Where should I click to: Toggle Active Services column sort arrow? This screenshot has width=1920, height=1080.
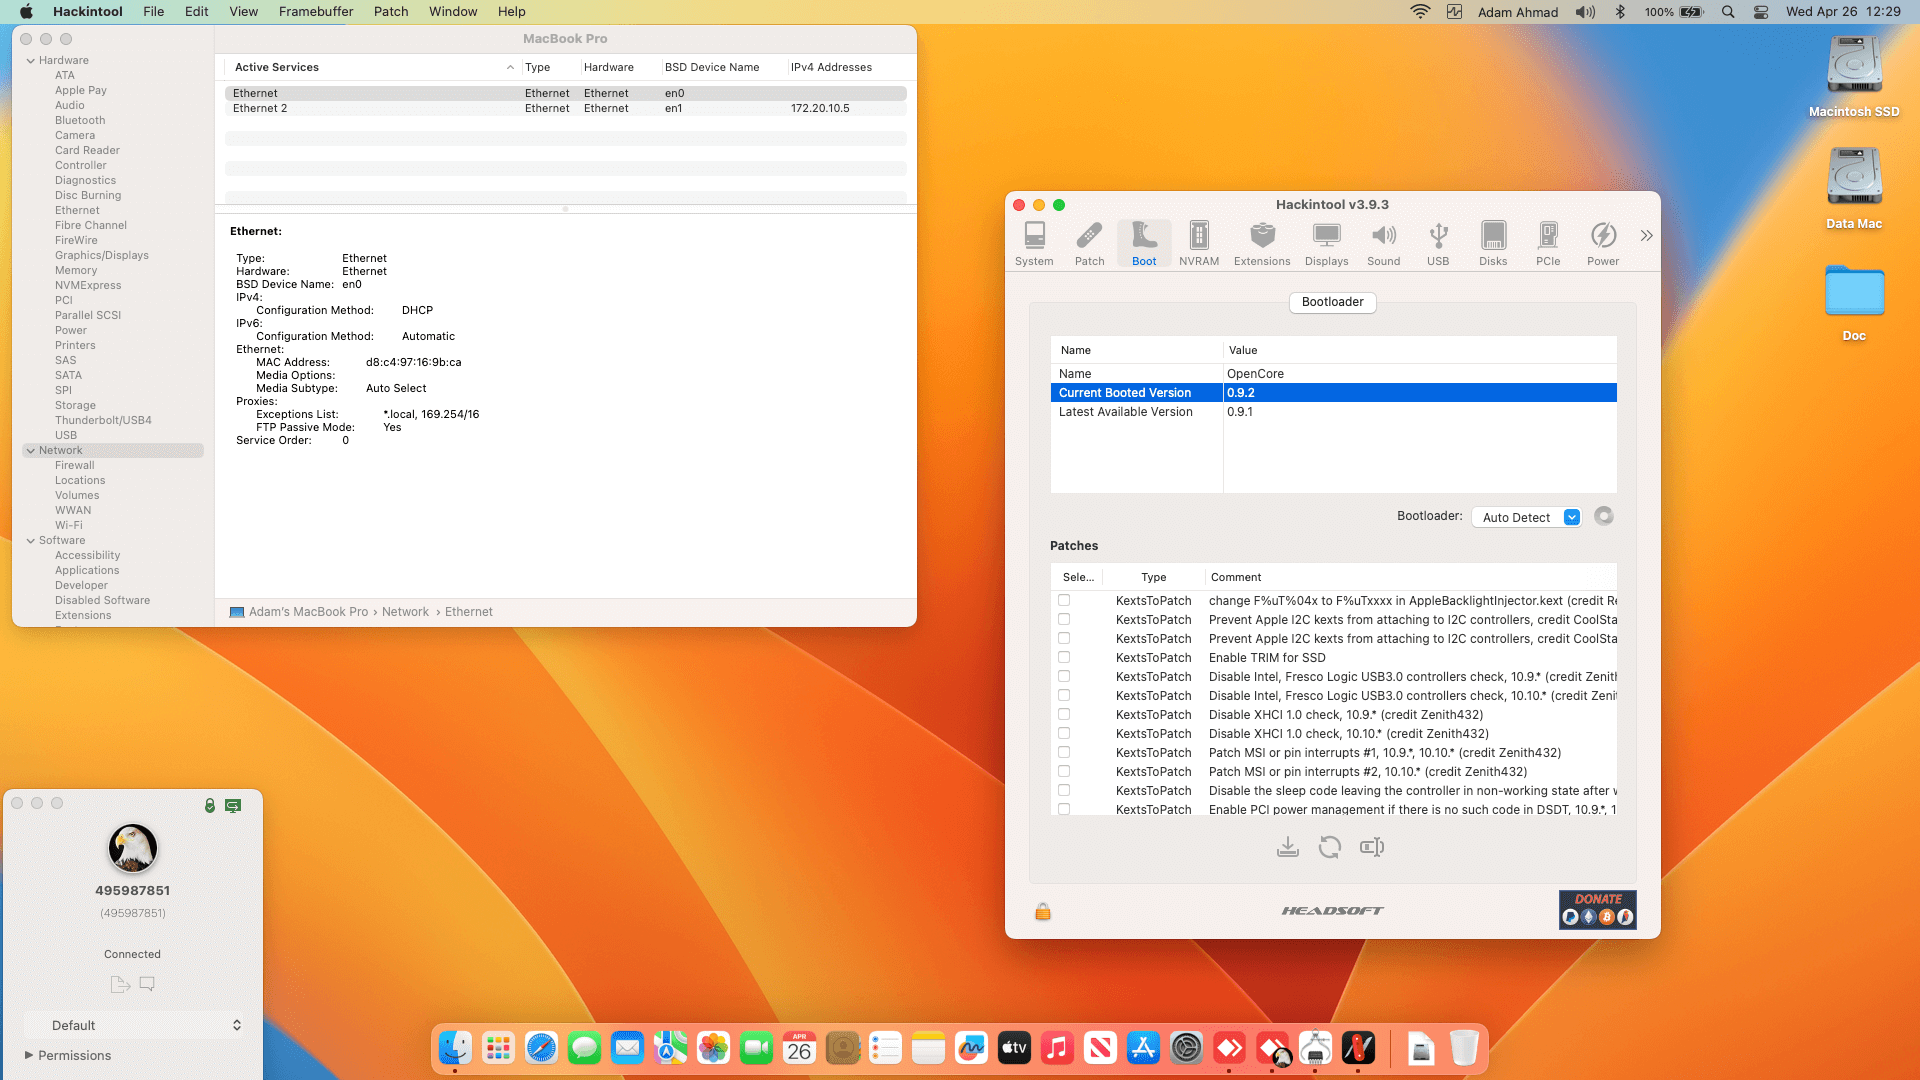(510, 67)
